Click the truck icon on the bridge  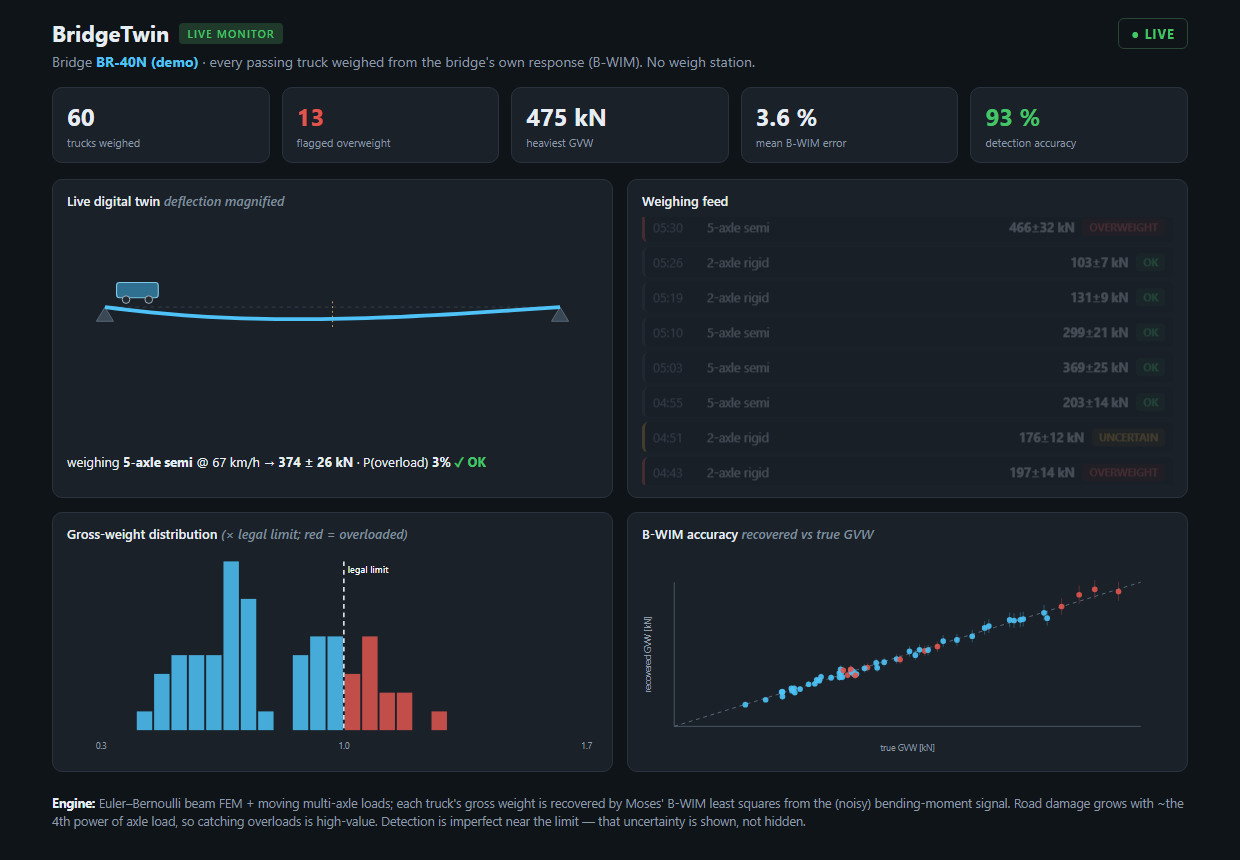click(x=137, y=292)
